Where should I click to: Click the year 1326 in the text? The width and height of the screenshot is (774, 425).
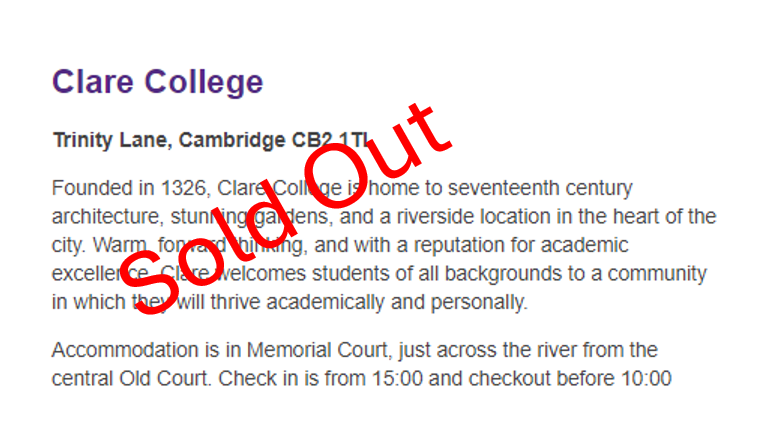(x=181, y=188)
